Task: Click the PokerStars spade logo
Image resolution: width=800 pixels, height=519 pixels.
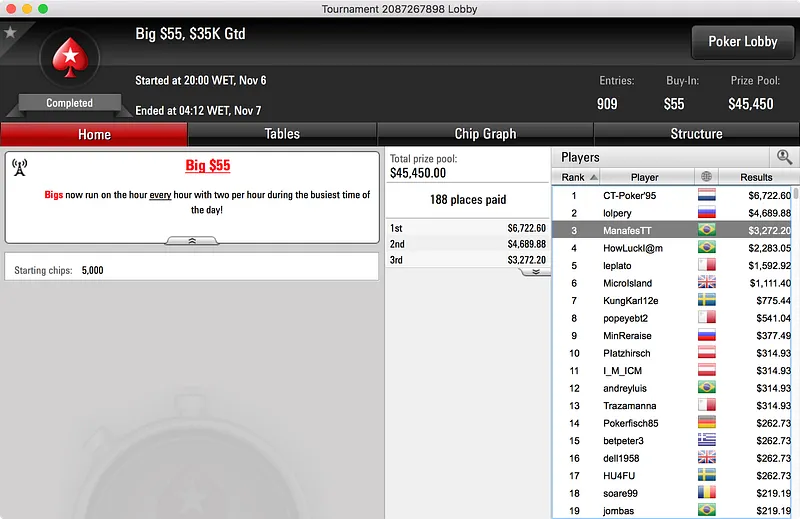Action: tap(70, 58)
